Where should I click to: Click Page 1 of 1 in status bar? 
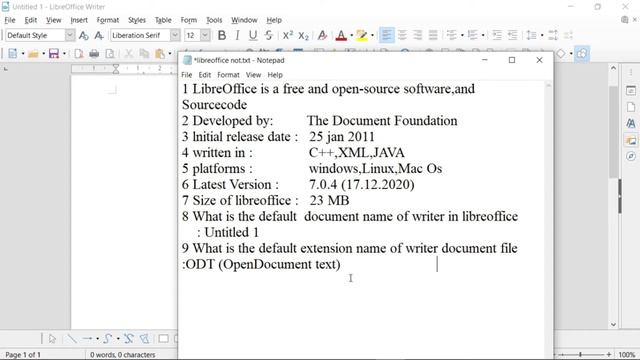[23, 355]
